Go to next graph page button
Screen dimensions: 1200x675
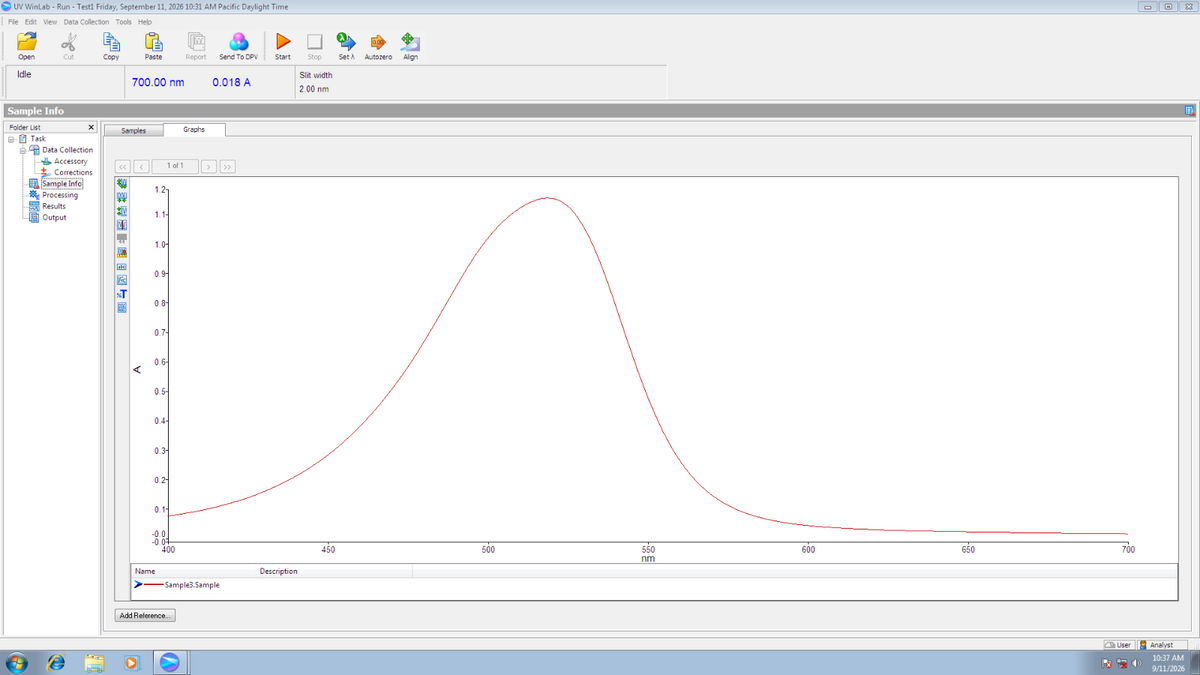point(210,165)
